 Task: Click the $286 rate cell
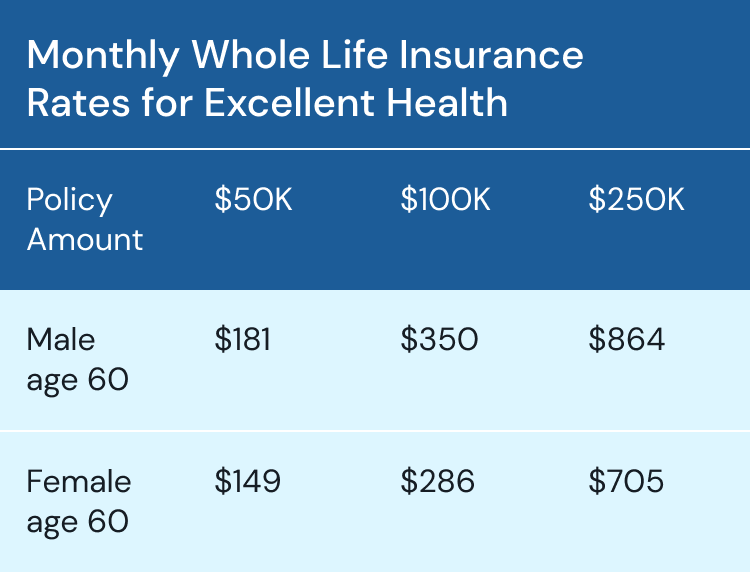(x=437, y=481)
